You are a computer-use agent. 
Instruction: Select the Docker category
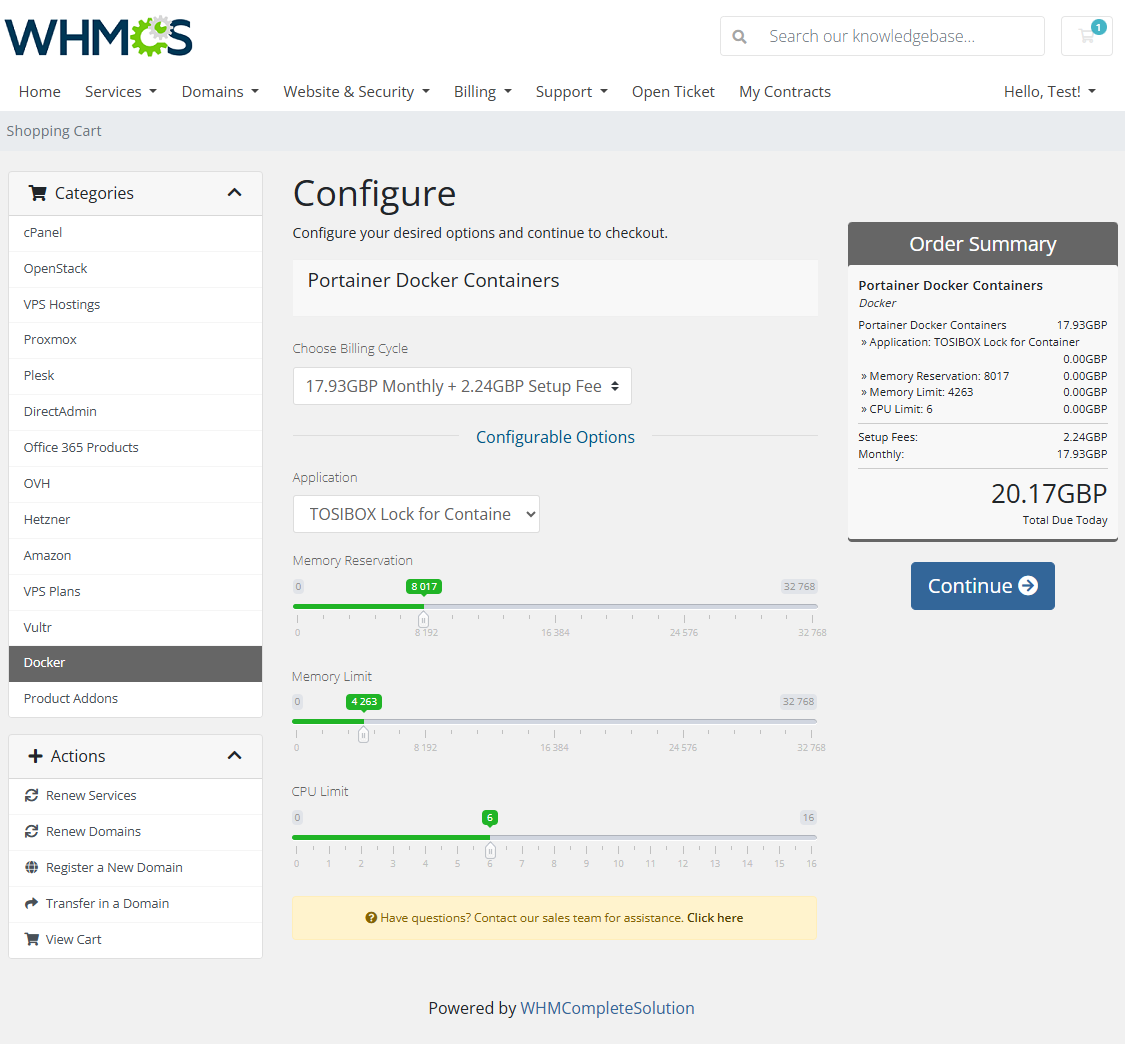point(136,663)
